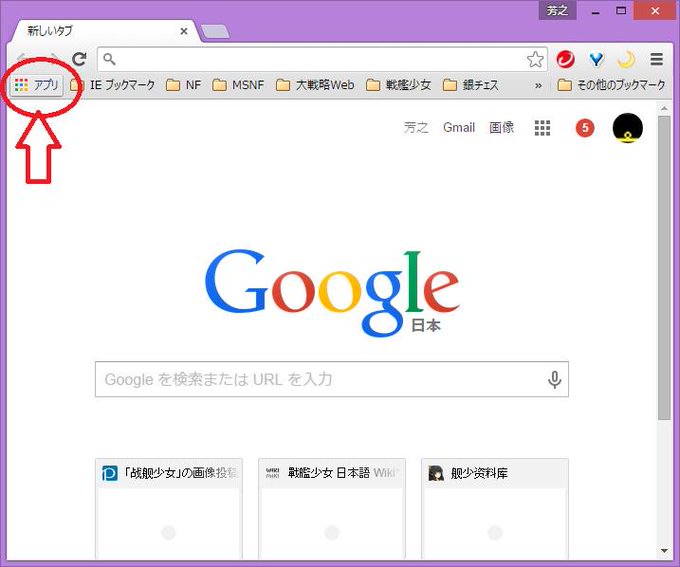The height and width of the screenshot is (567, 680).
Task: Click the pixiv favicon on first thumbnail
Action: [110, 473]
